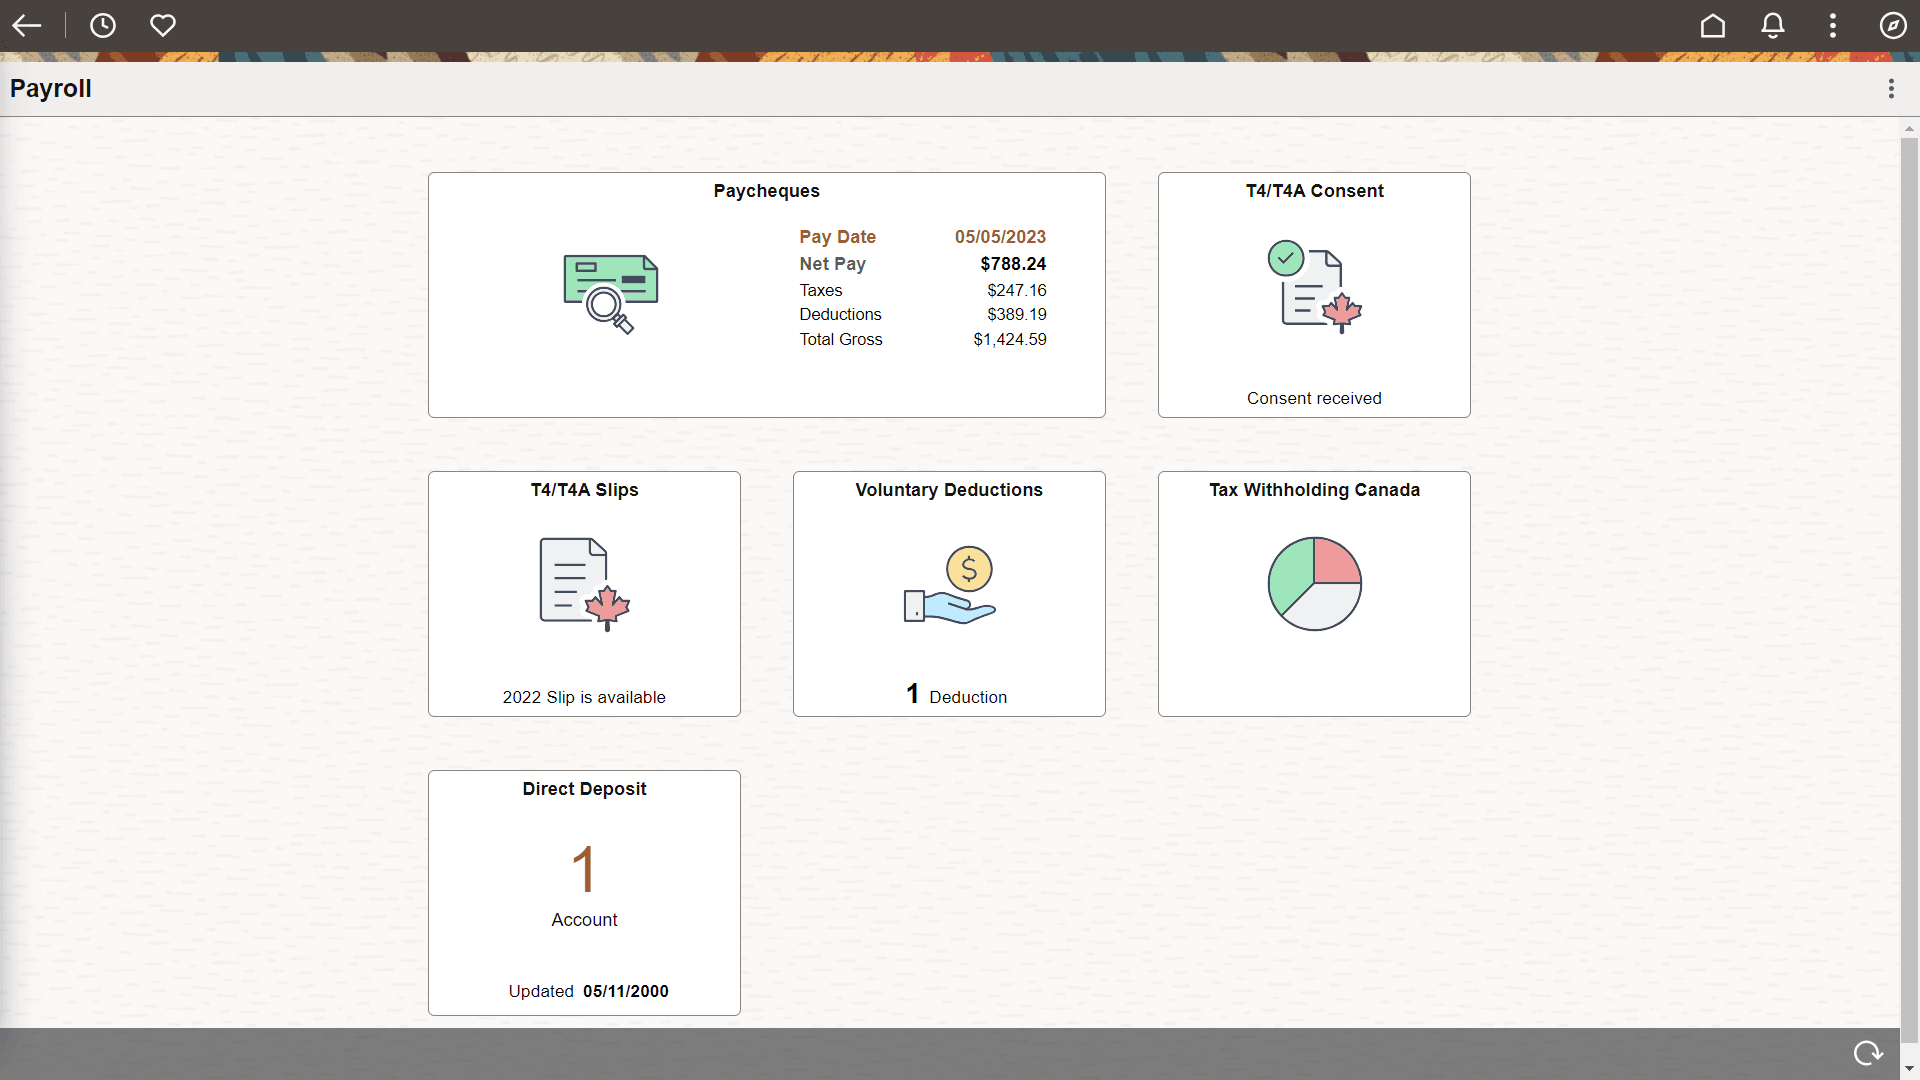
Task: Open the T4/T4A Consent tile
Action: coord(1313,294)
